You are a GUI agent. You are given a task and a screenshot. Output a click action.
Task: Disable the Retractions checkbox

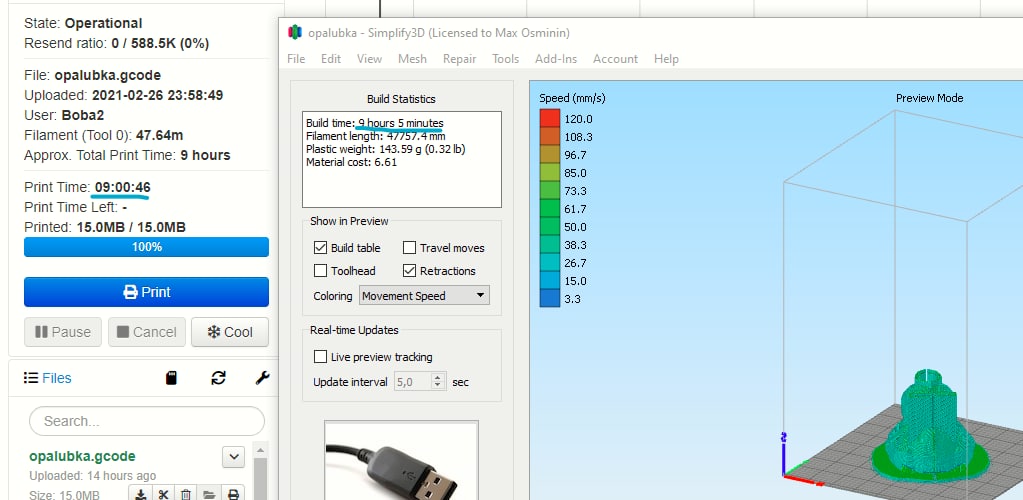tap(409, 271)
